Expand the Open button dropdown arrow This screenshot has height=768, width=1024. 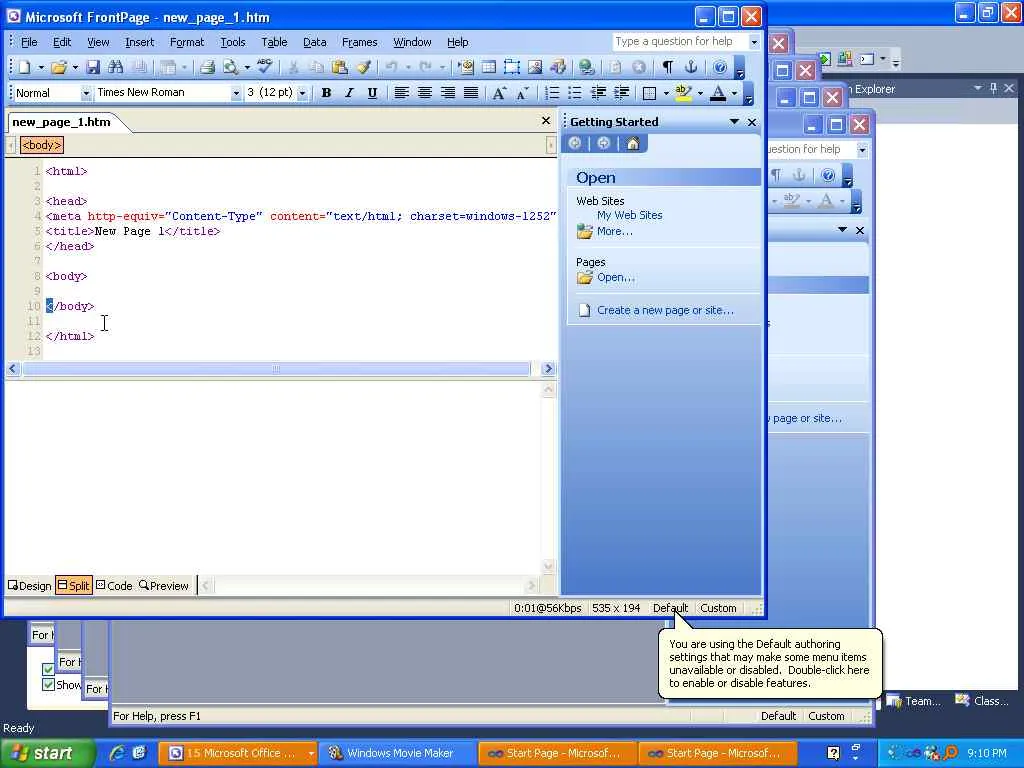pyautogui.click(x=75, y=67)
